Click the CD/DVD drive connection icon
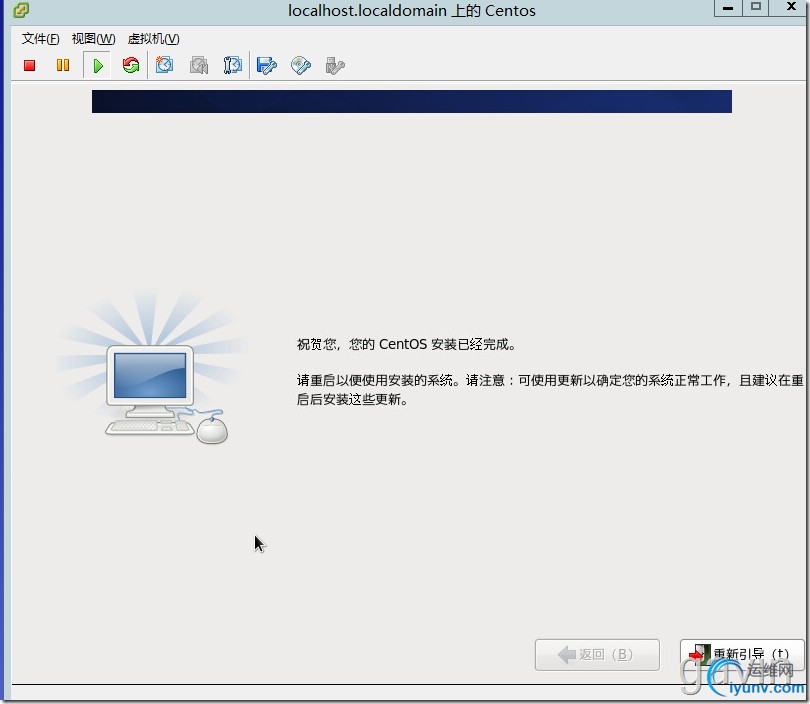Screen dimensions: 810x704 pos(301,66)
